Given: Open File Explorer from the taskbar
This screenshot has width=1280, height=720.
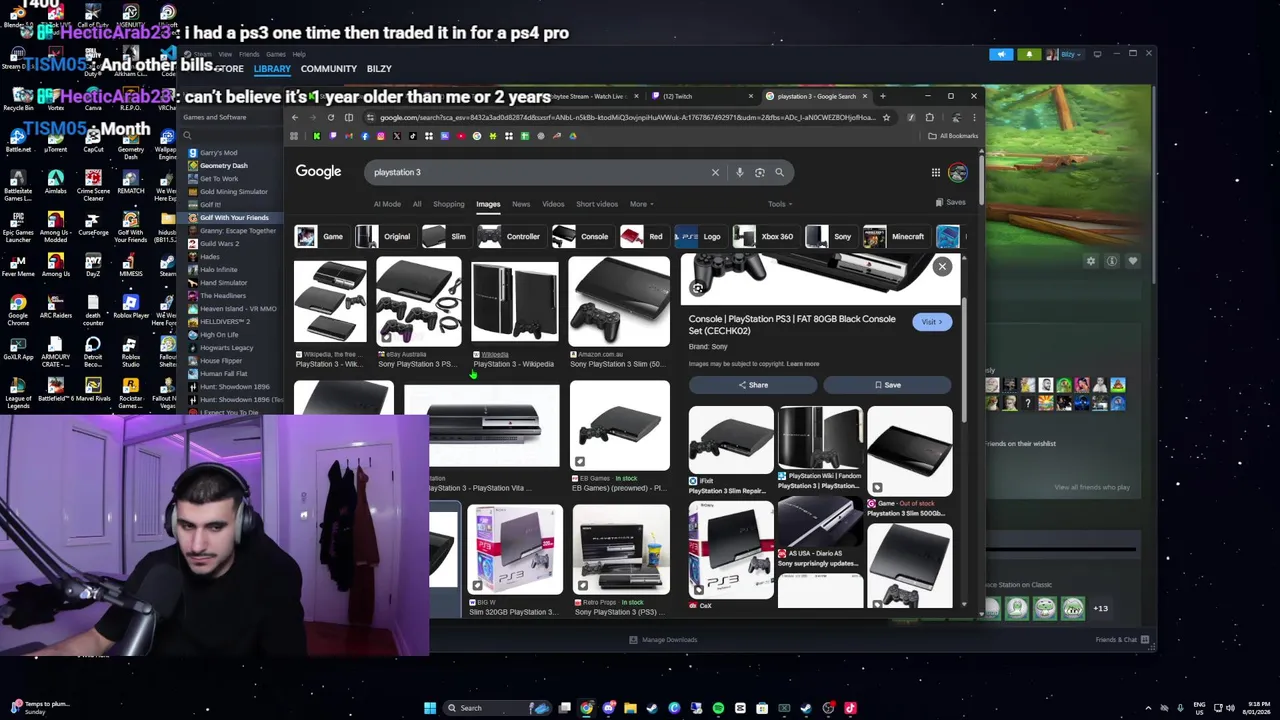Looking at the screenshot, I should 630,708.
